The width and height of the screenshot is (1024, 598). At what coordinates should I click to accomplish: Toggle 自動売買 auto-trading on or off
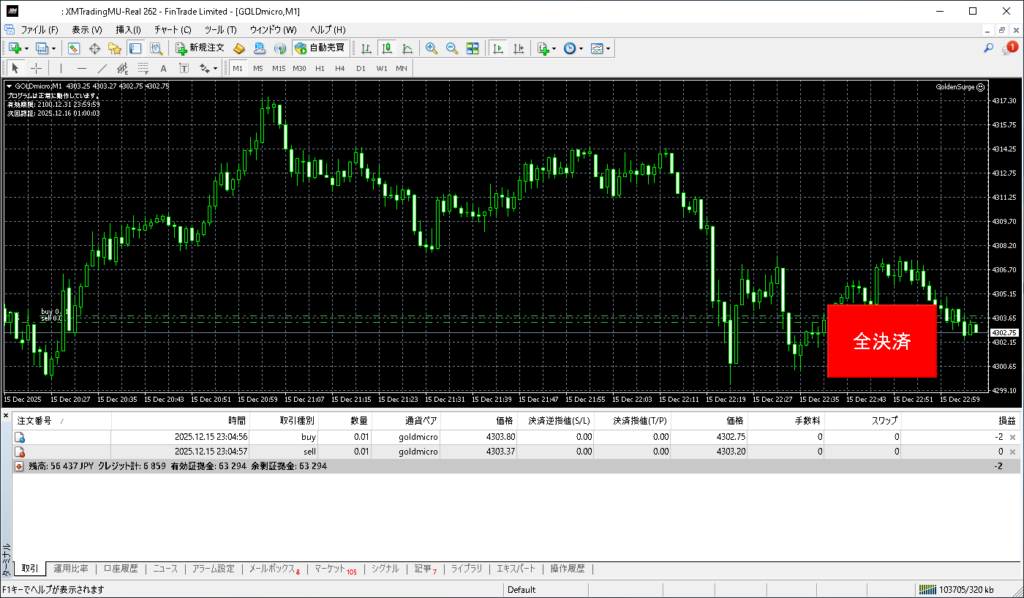click(319, 48)
